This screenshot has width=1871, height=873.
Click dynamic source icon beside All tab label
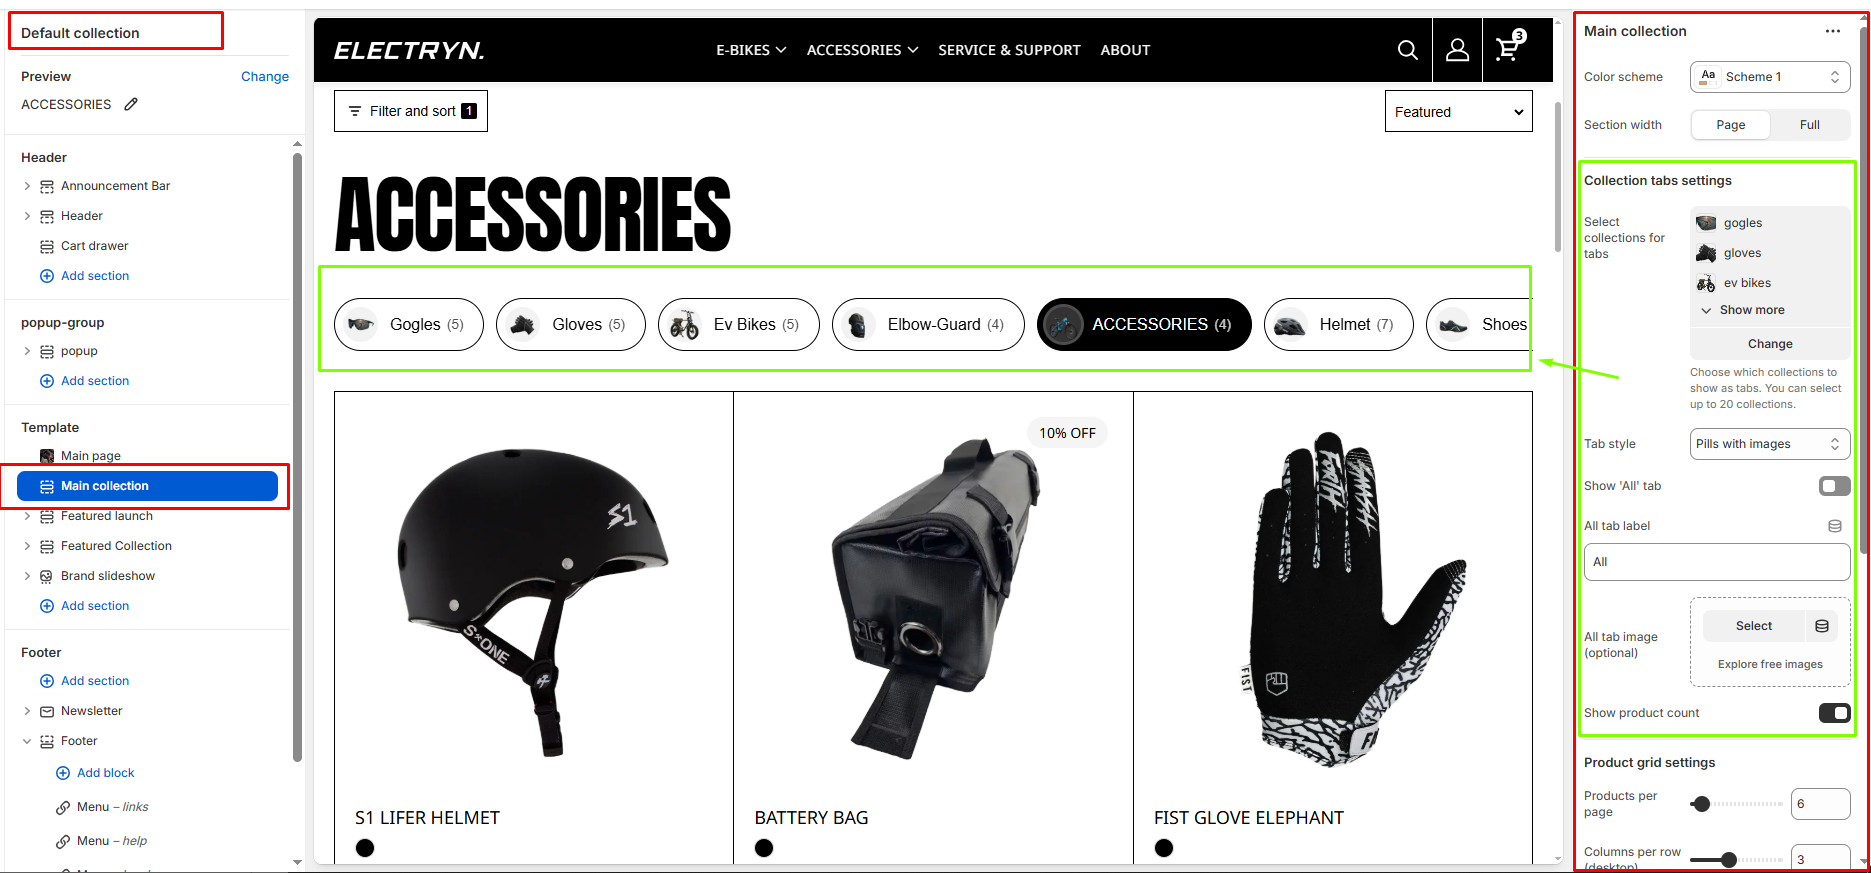1835,526
